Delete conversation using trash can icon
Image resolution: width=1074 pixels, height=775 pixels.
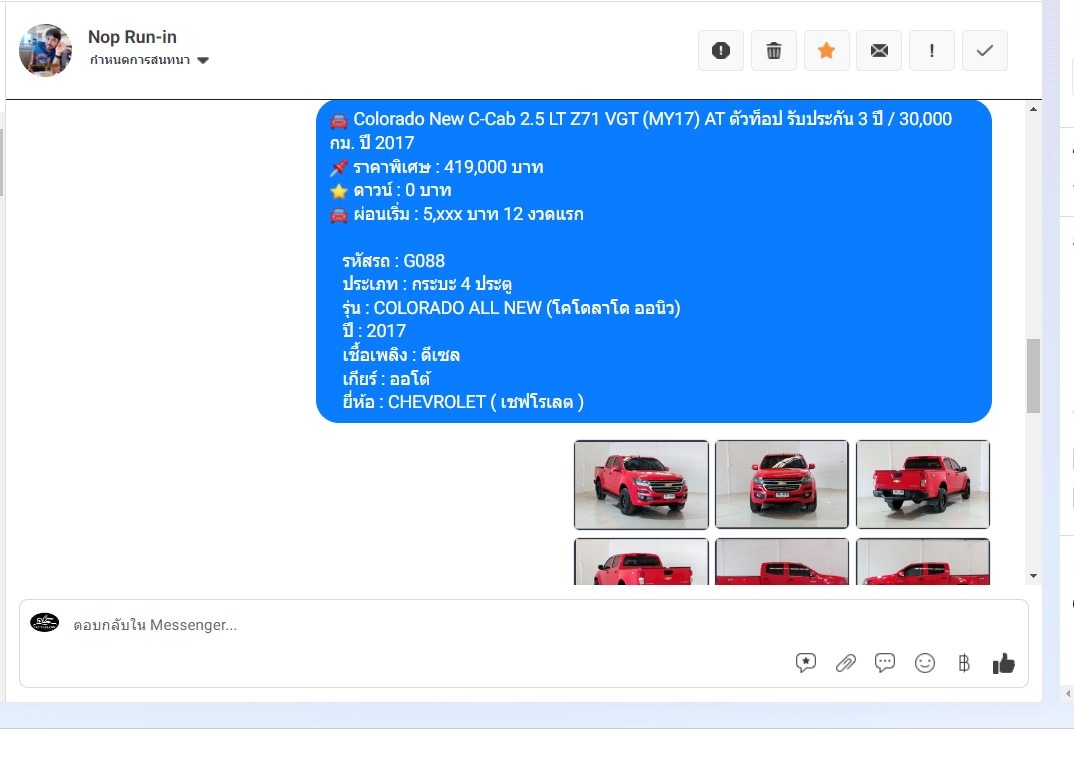(773, 51)
